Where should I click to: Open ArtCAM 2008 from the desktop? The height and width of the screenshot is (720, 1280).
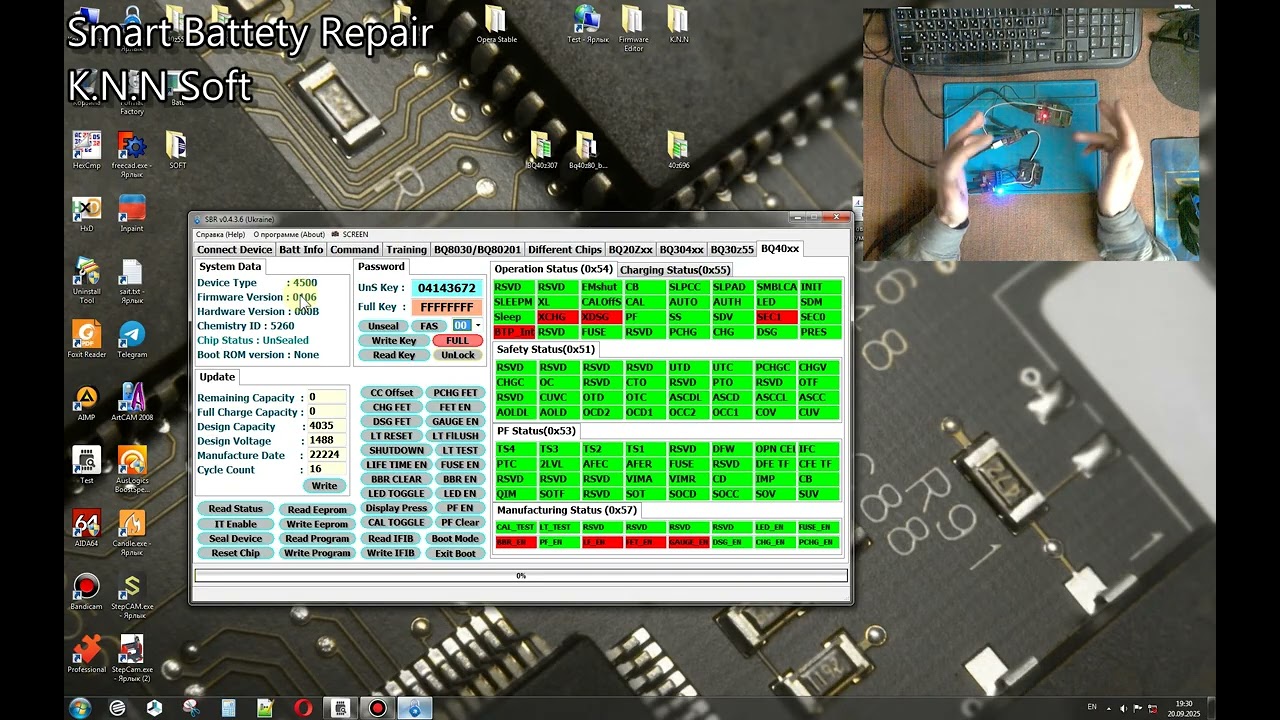tap(132, 402)
